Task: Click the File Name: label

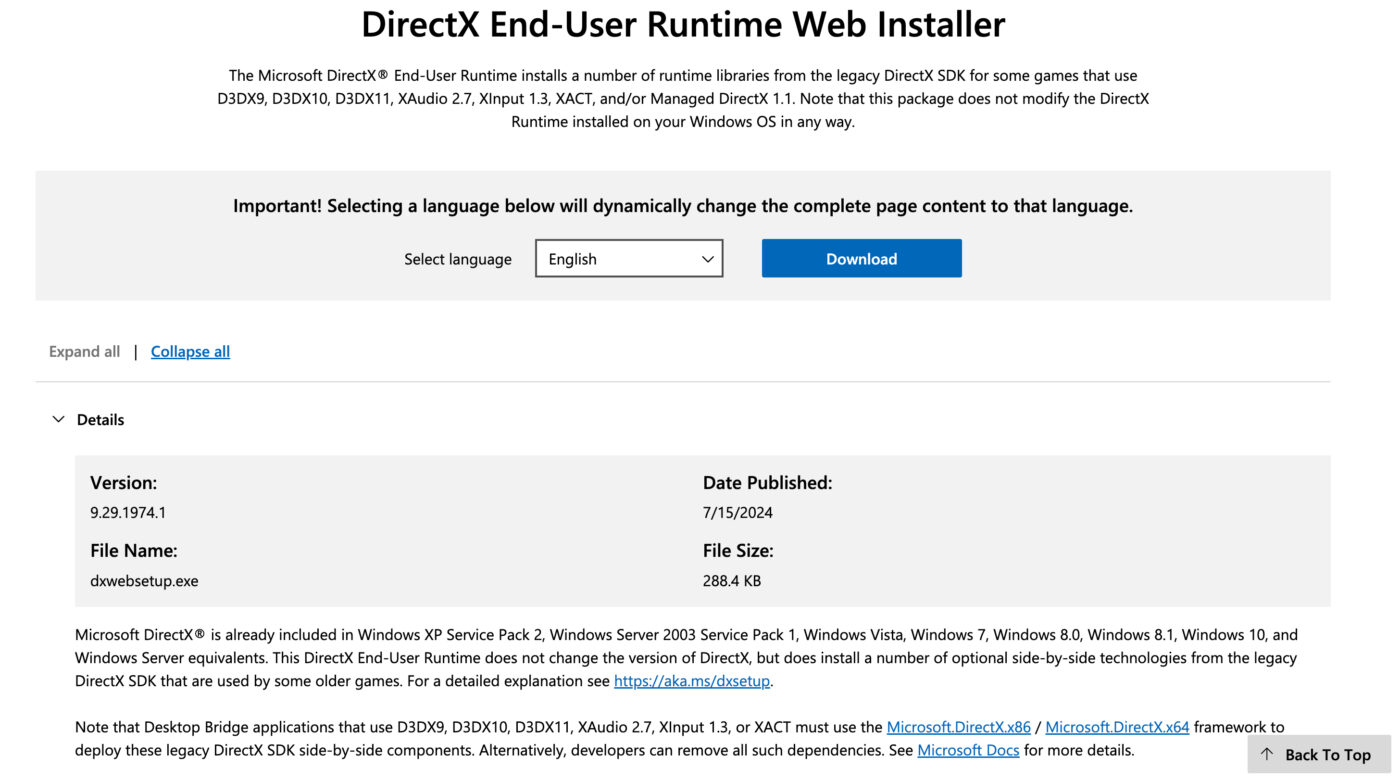Action: [x=133, y=551]
